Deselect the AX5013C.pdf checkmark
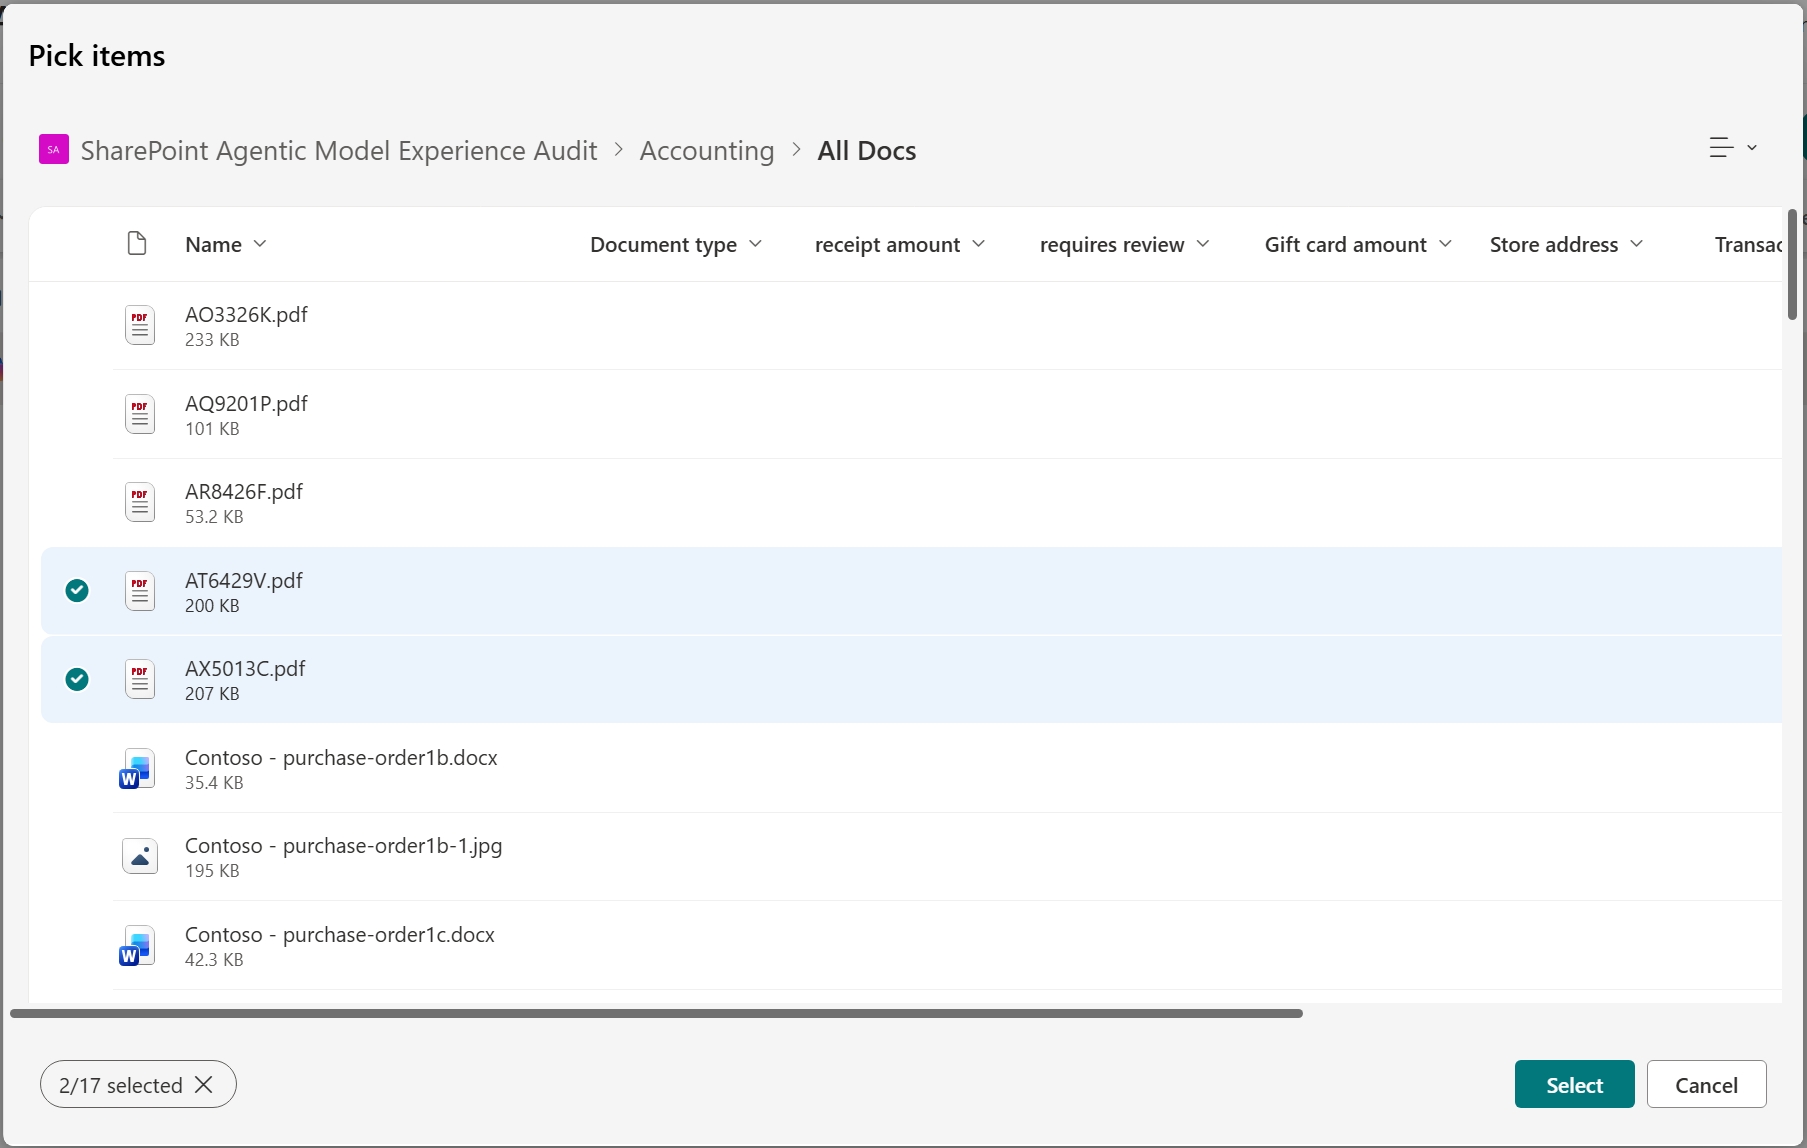The image size is (1807, 1148). pos(77,679)
